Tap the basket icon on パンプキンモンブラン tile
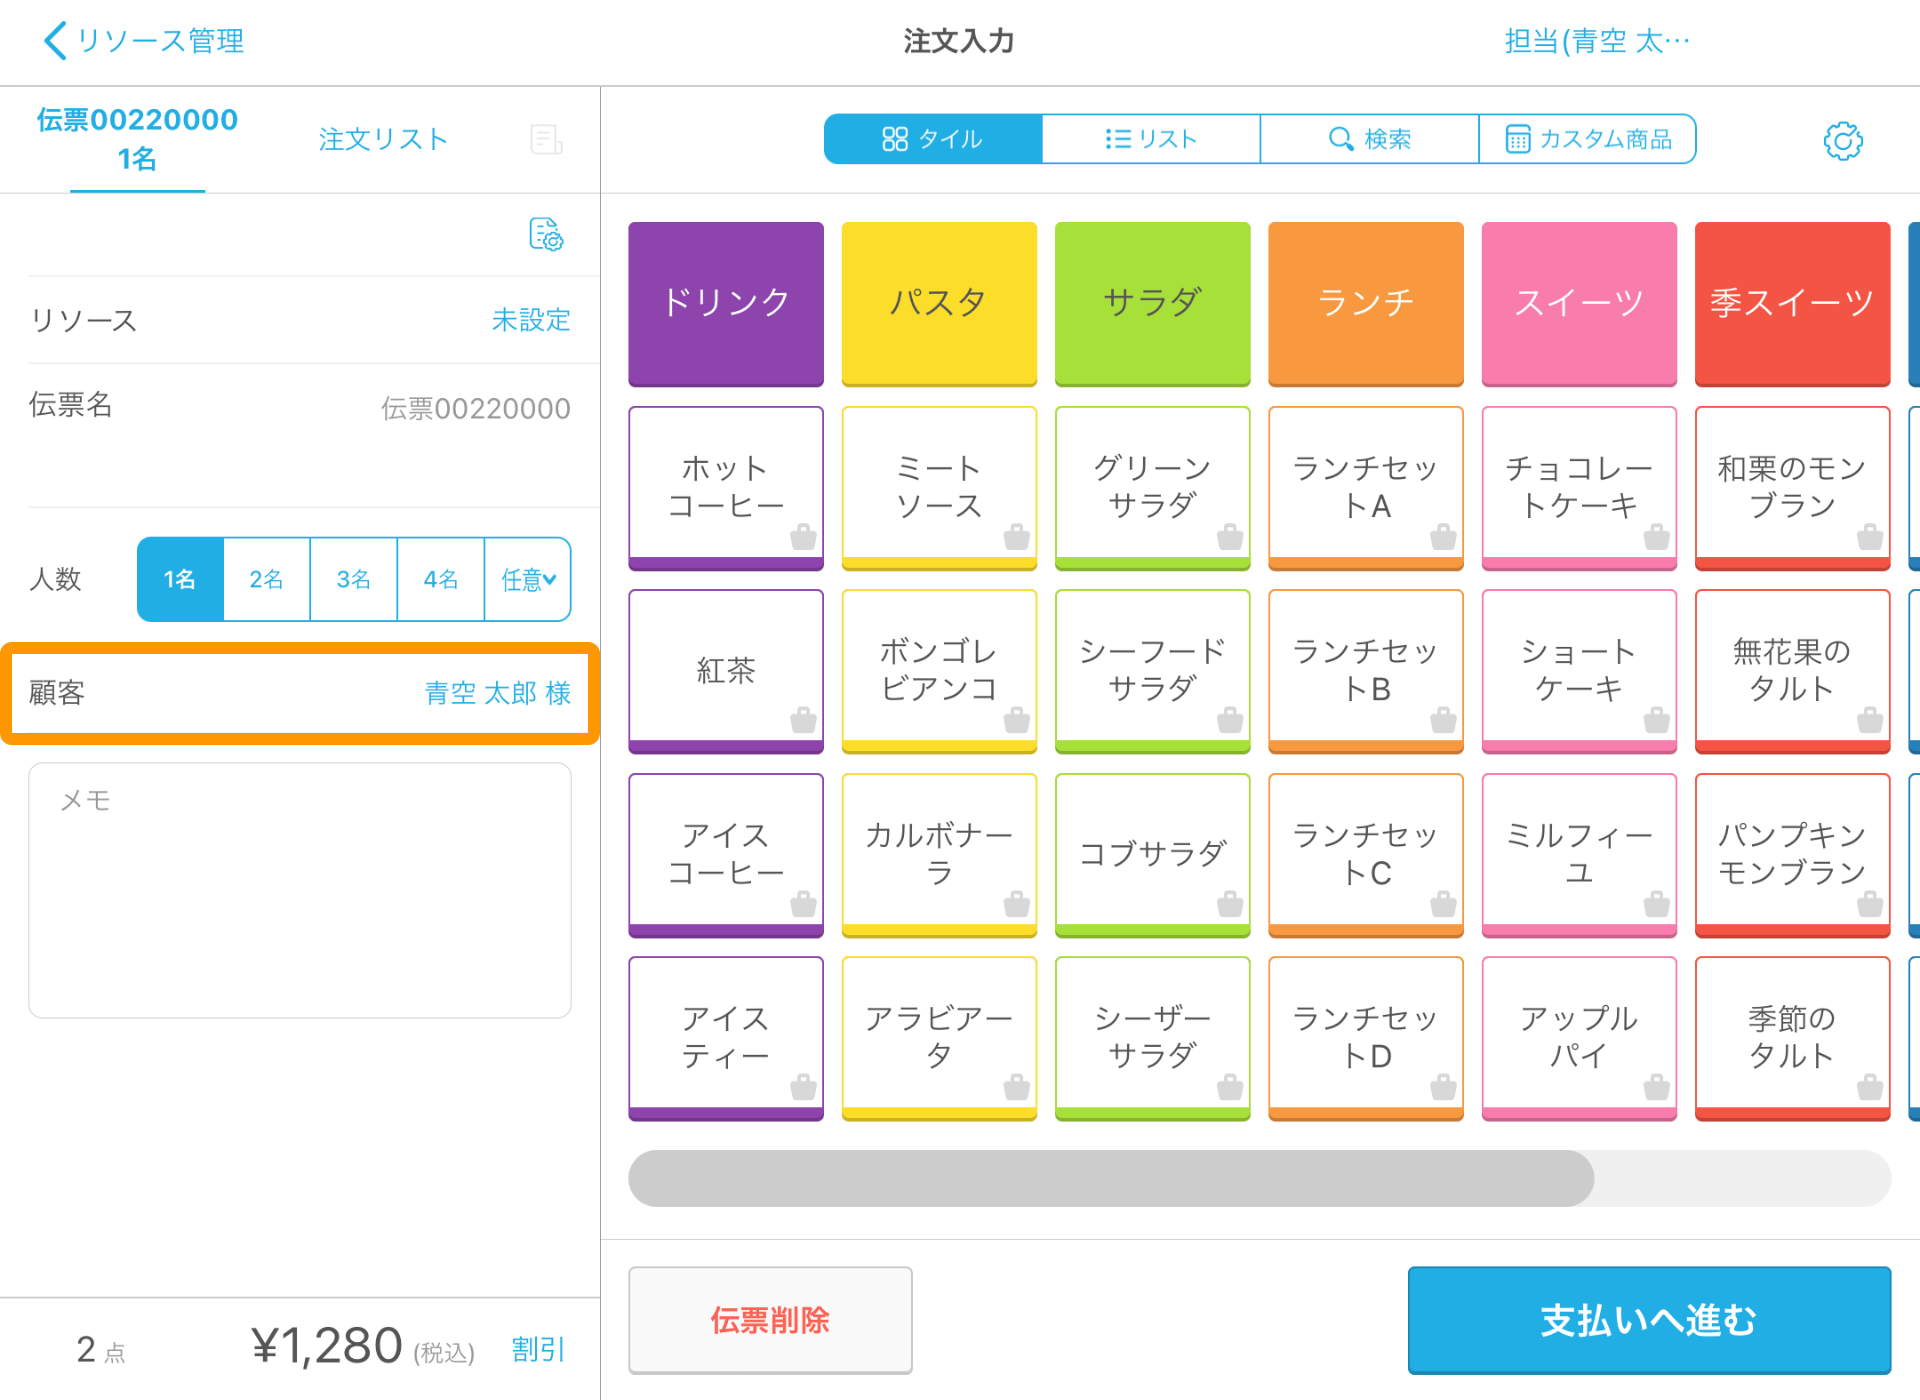The width and height of the screenshot is (1920, 1400). tap(1870, 904)
